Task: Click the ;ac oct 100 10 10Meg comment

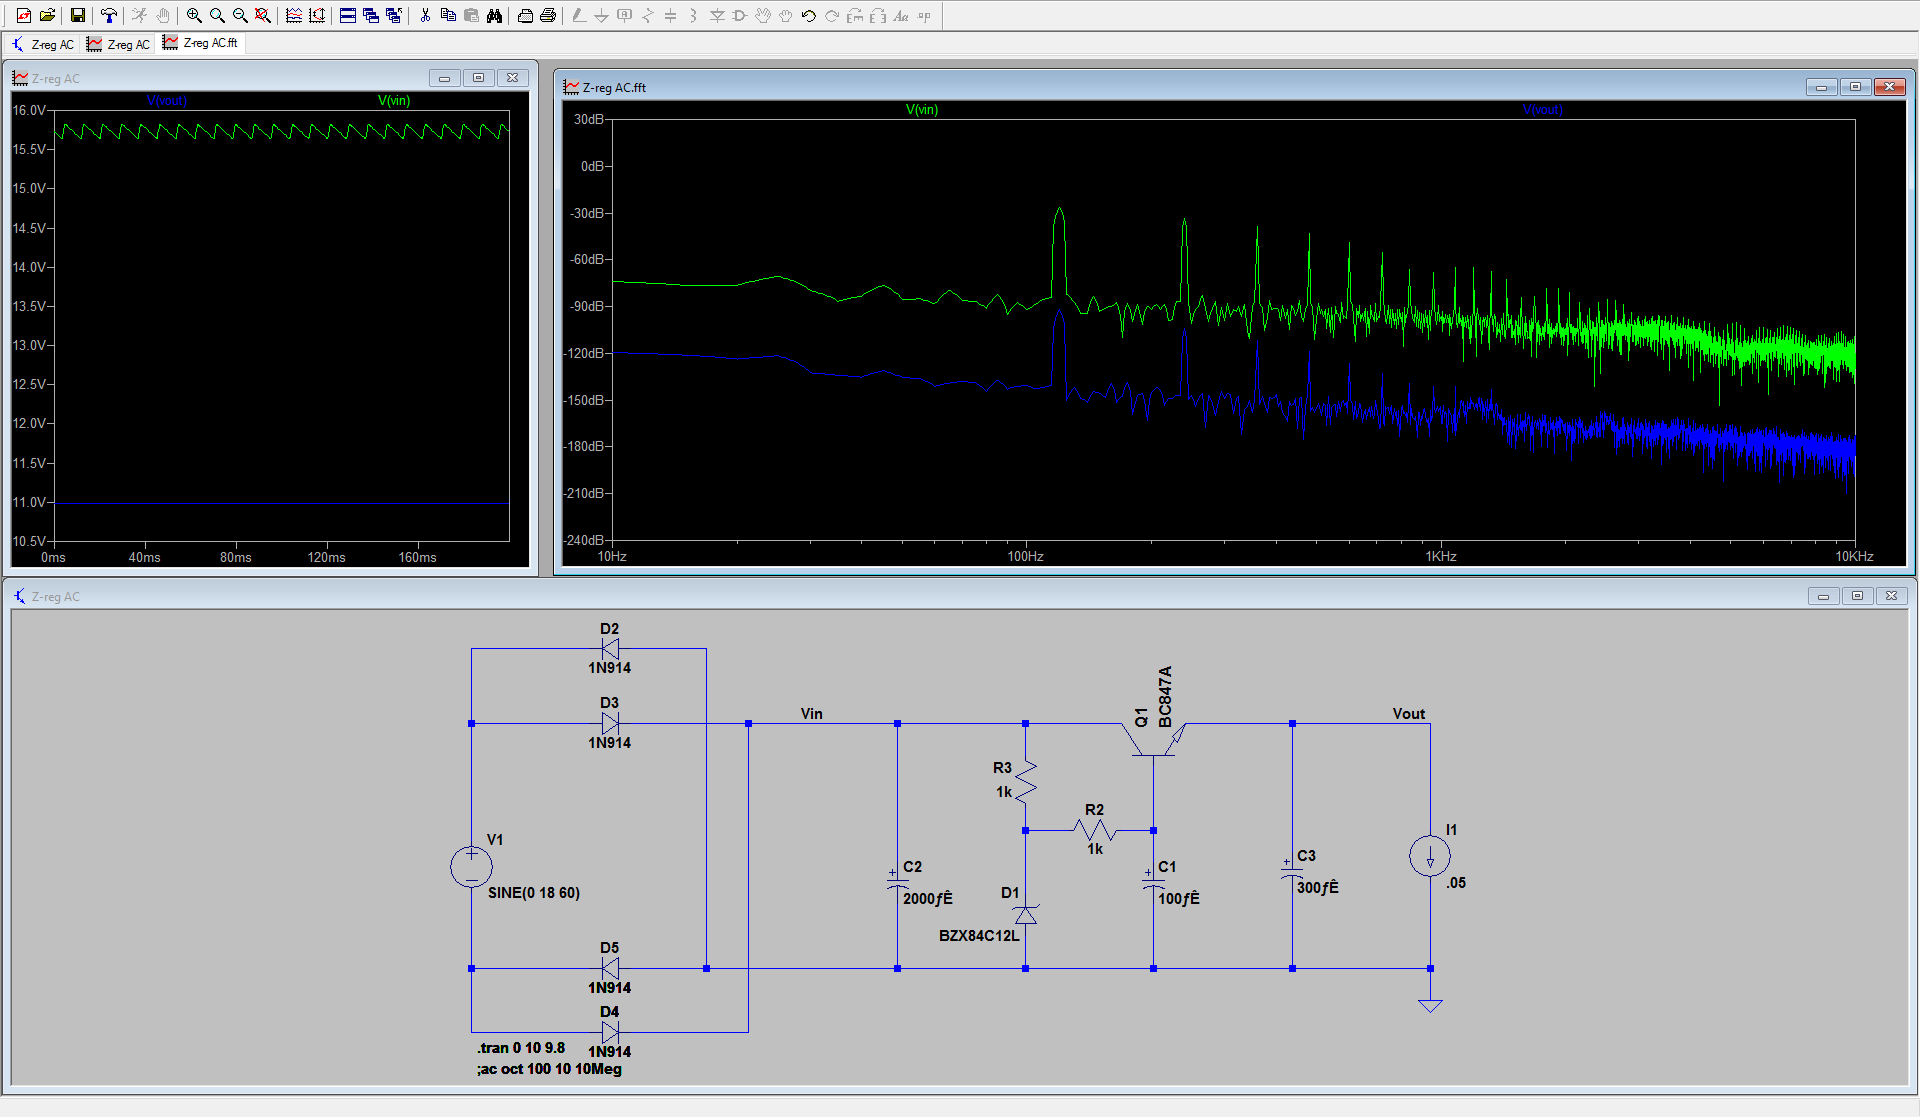Action: pos(549,1069)
